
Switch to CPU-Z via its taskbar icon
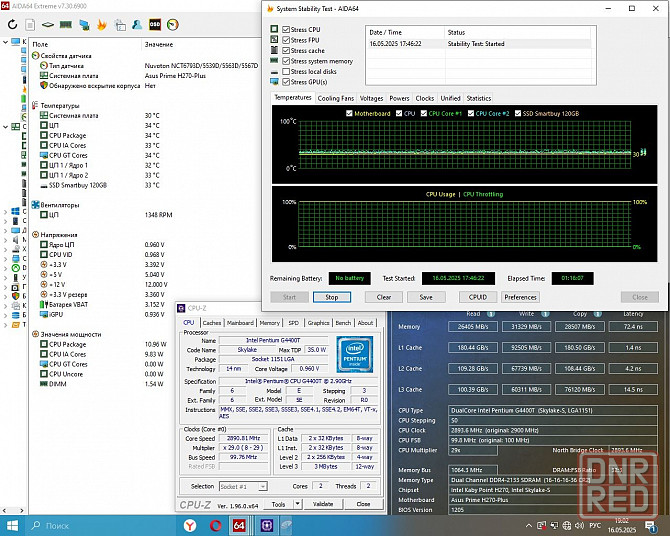267,525
